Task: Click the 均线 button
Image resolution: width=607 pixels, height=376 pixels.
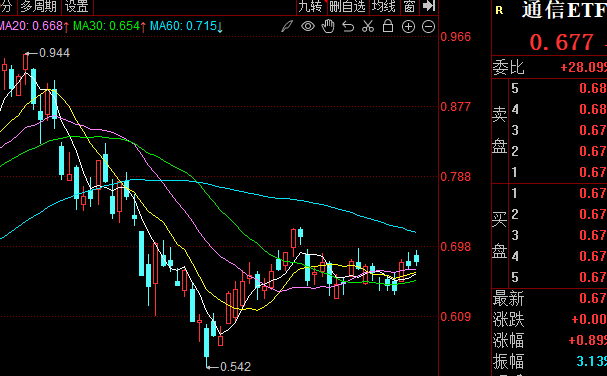Action: point(384,6)
